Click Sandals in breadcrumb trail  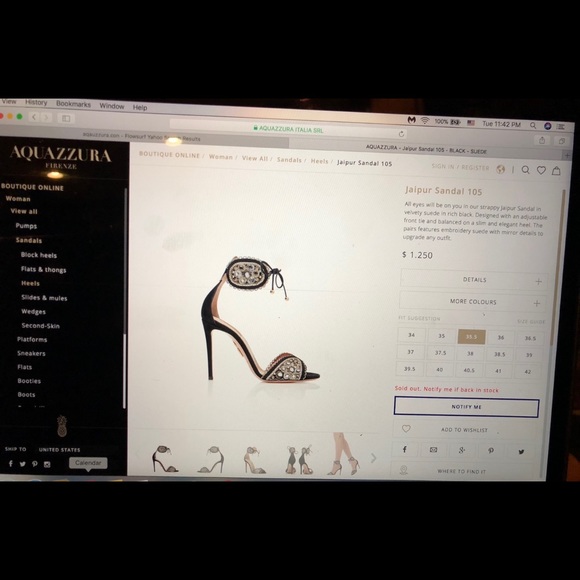[x=289, y=160]
